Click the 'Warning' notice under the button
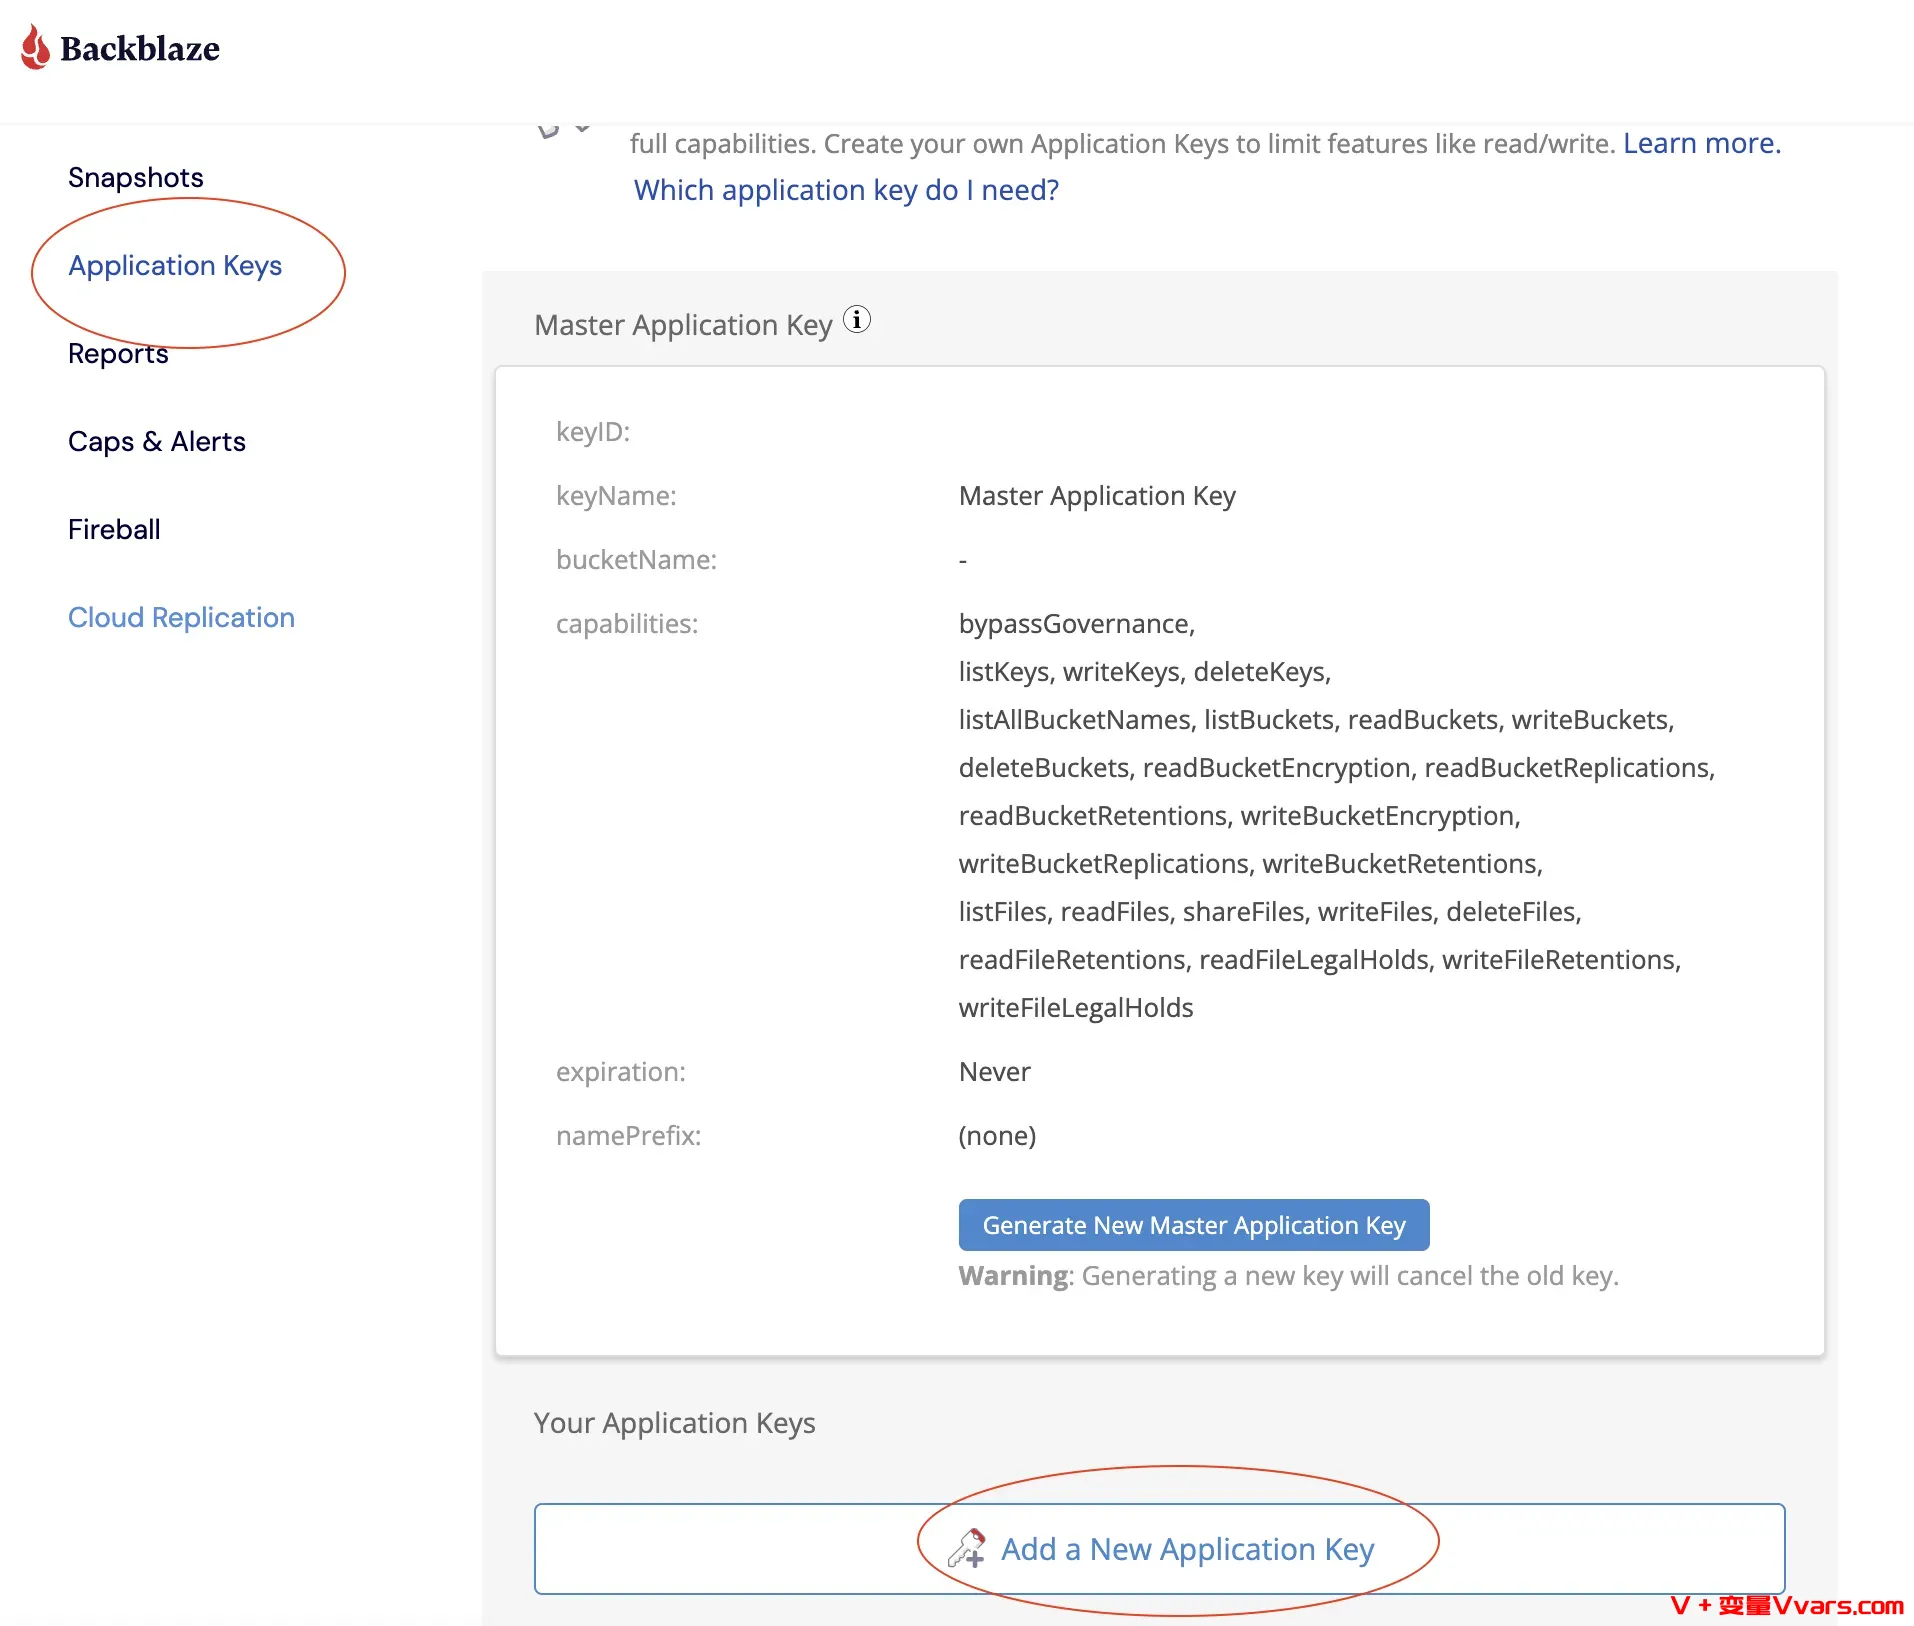This screenshot has width=1914, height=1626. coord(1288,1276)
